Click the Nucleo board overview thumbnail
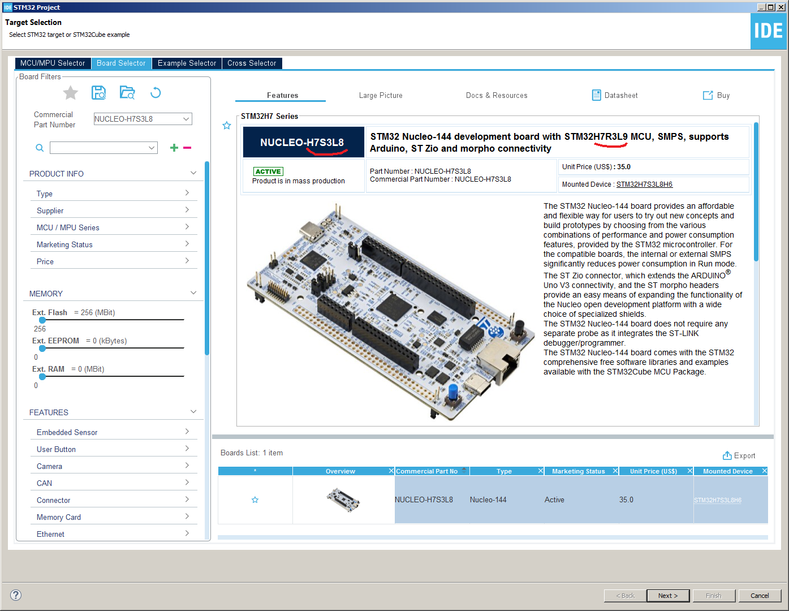The height and width of the screenshot is (611, 789). coord(343,500)
